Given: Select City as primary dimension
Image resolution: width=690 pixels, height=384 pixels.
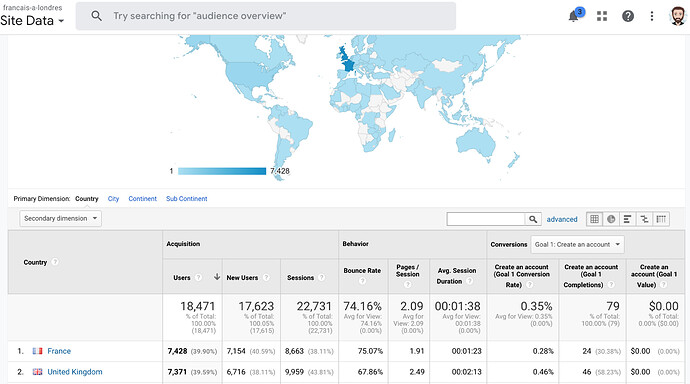Looking at the screenshot, I should point(114,199).
